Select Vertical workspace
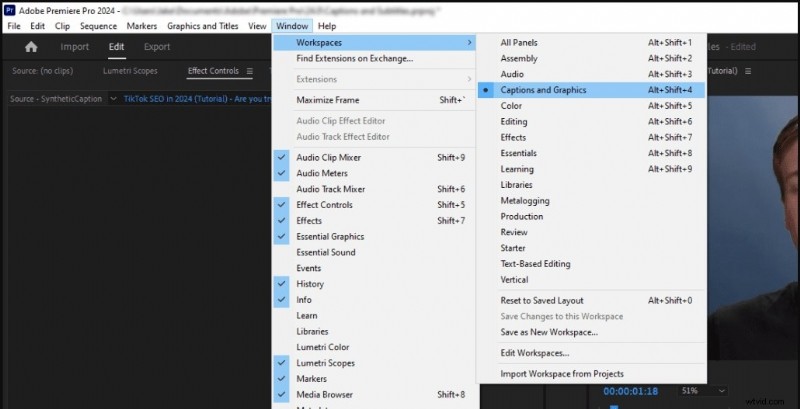The height and width of the screenshot is (409, 800). 591,280
